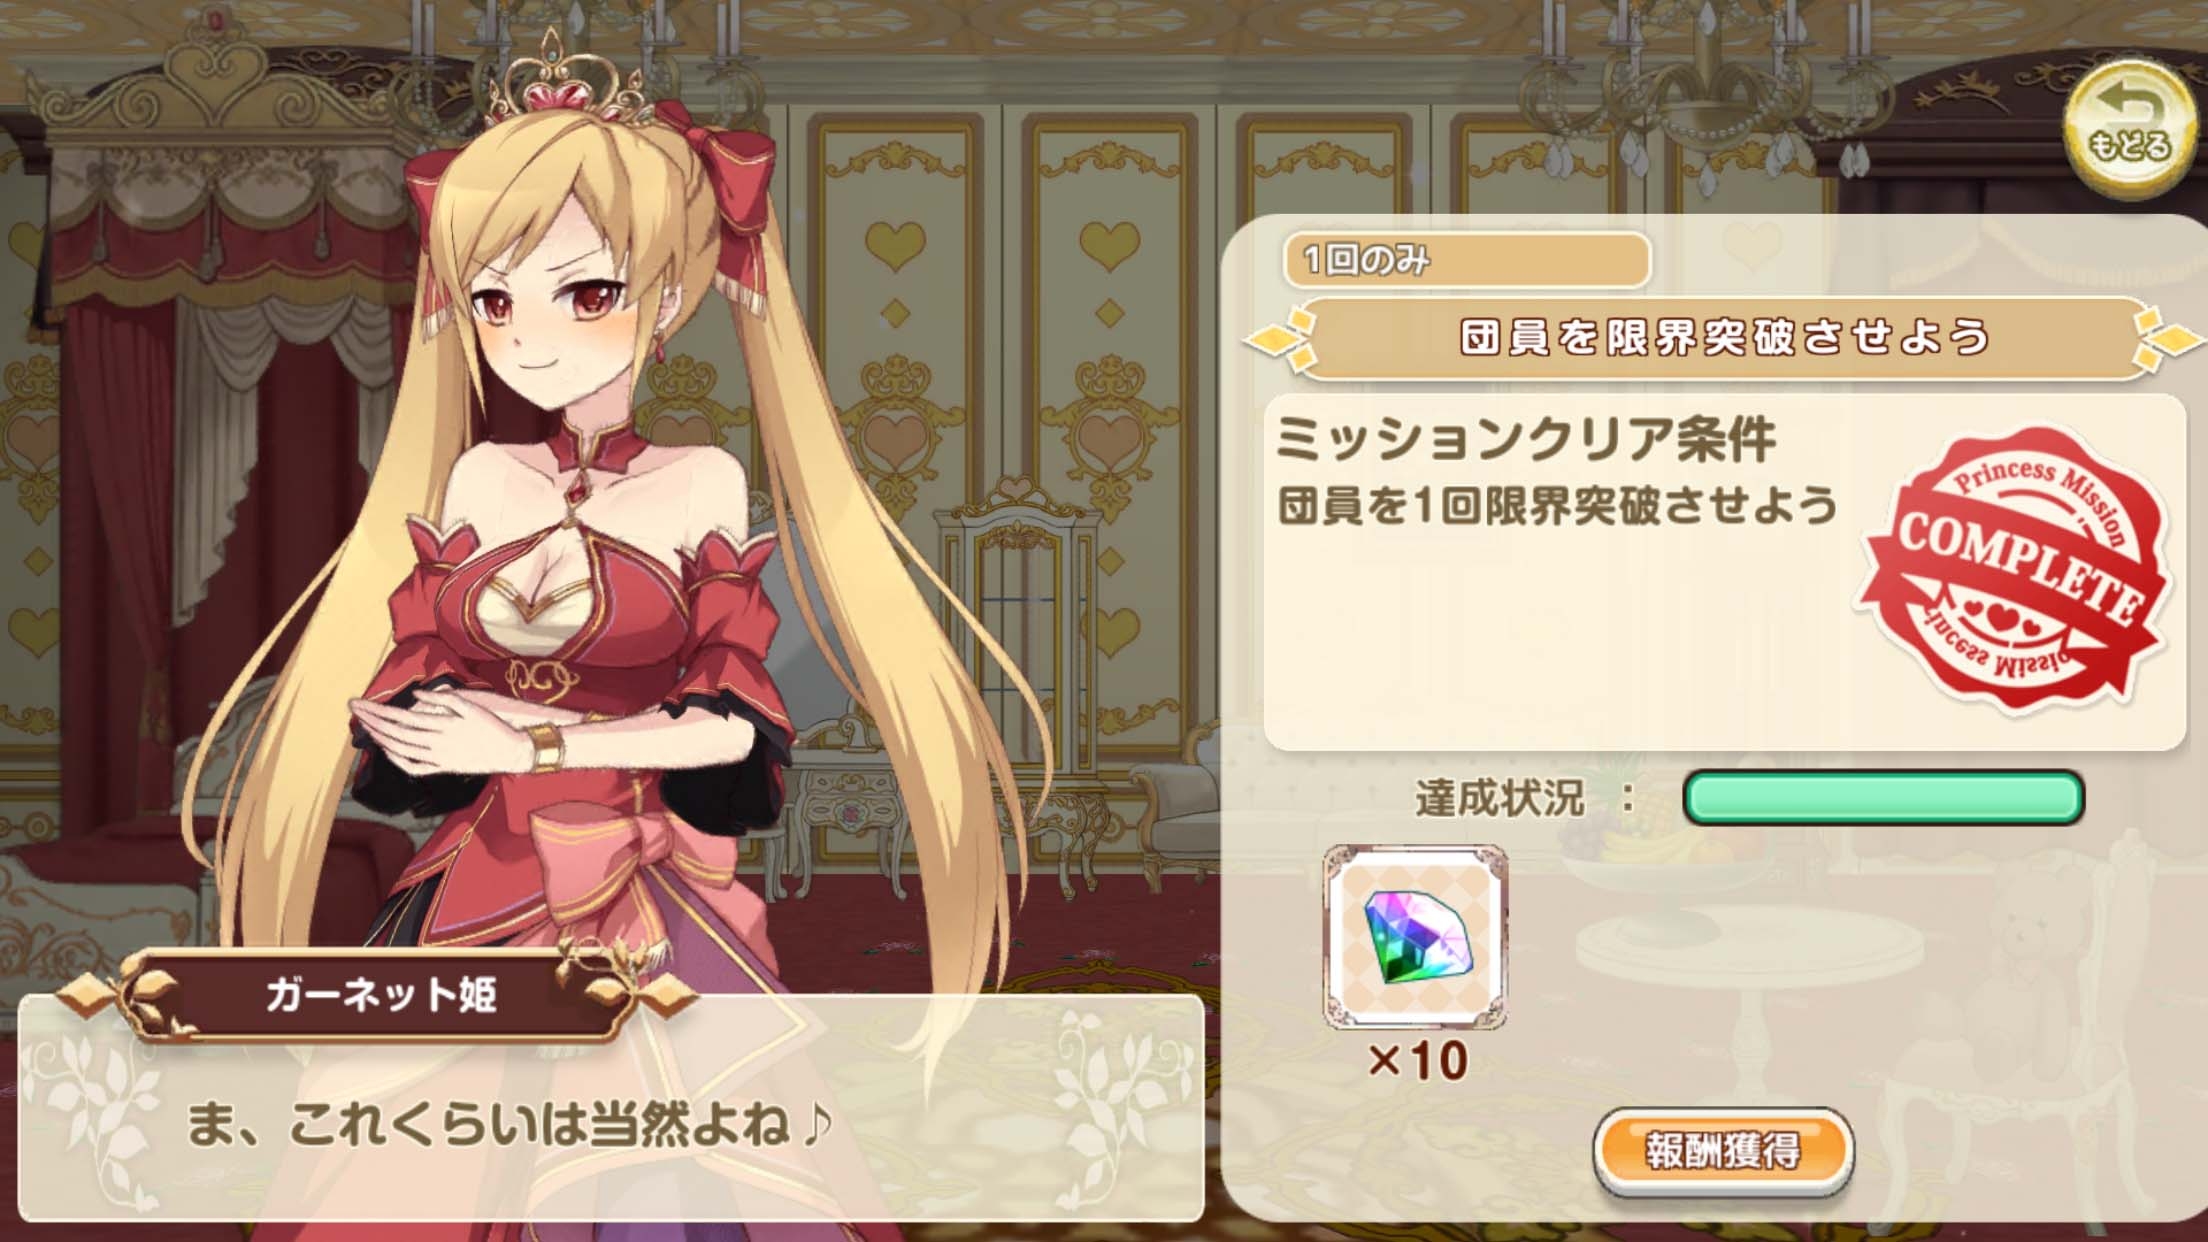This screenshot has width=2208, height=1242.
Task: Tap the 団員を1回限界突破させよう condition text
Action: (x=1558, y=506)
